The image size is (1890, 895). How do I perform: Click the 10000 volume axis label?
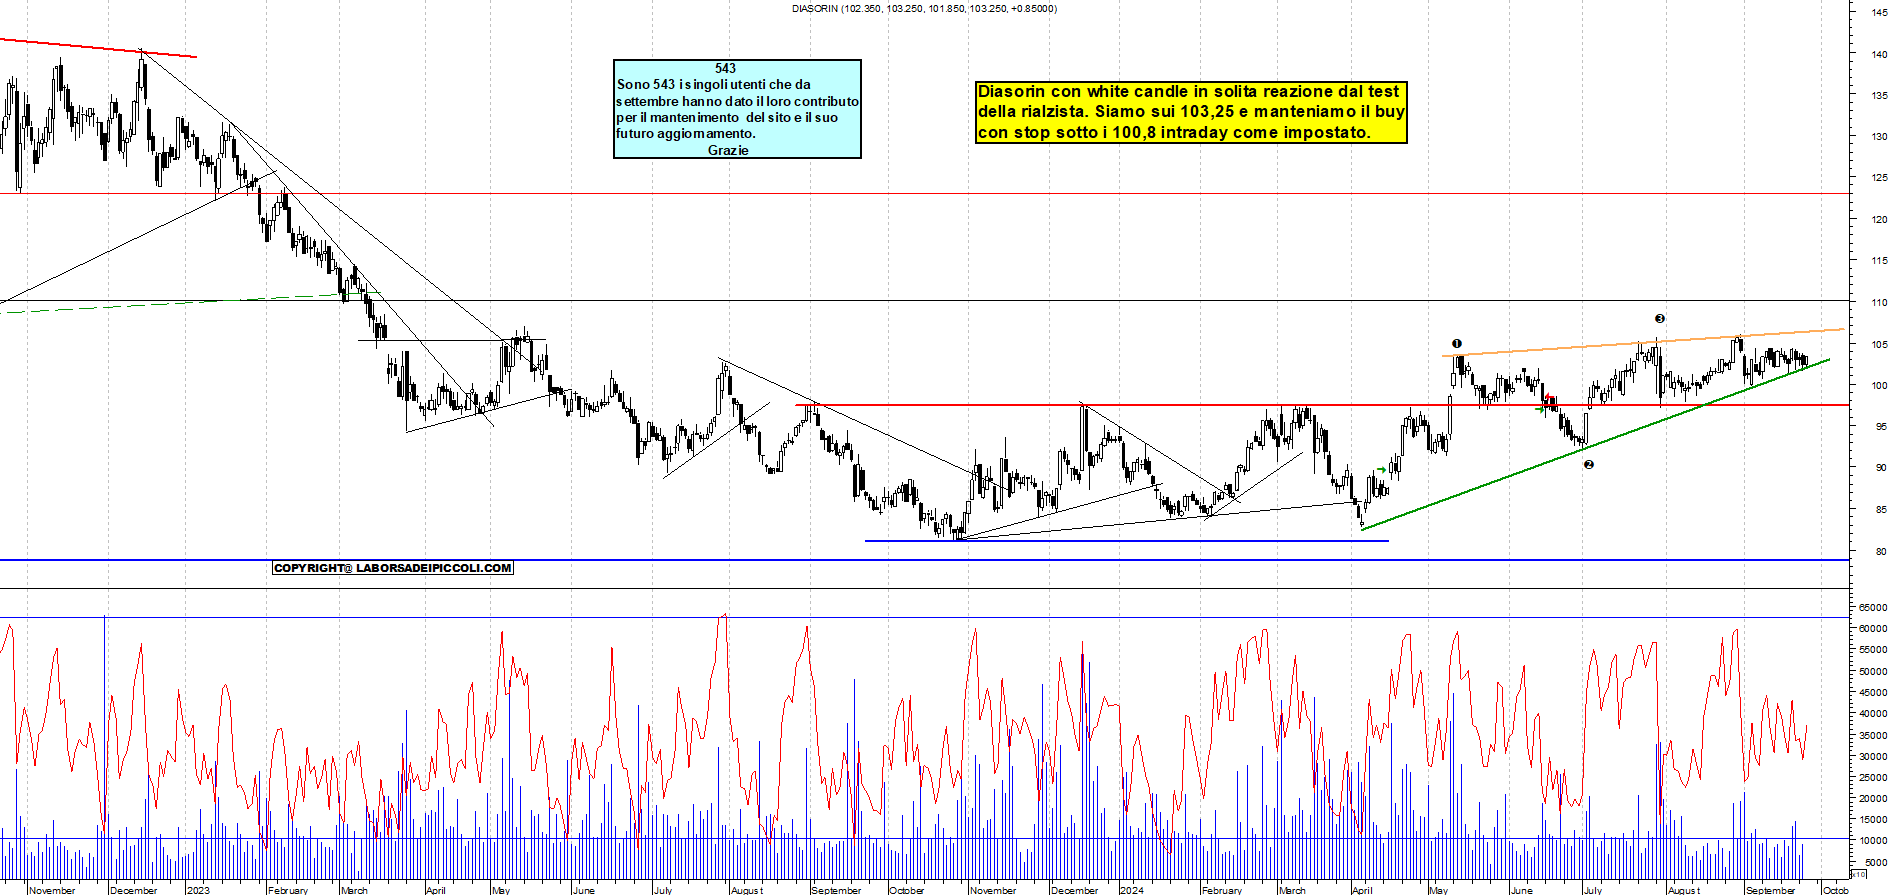tap(1874, 841)
